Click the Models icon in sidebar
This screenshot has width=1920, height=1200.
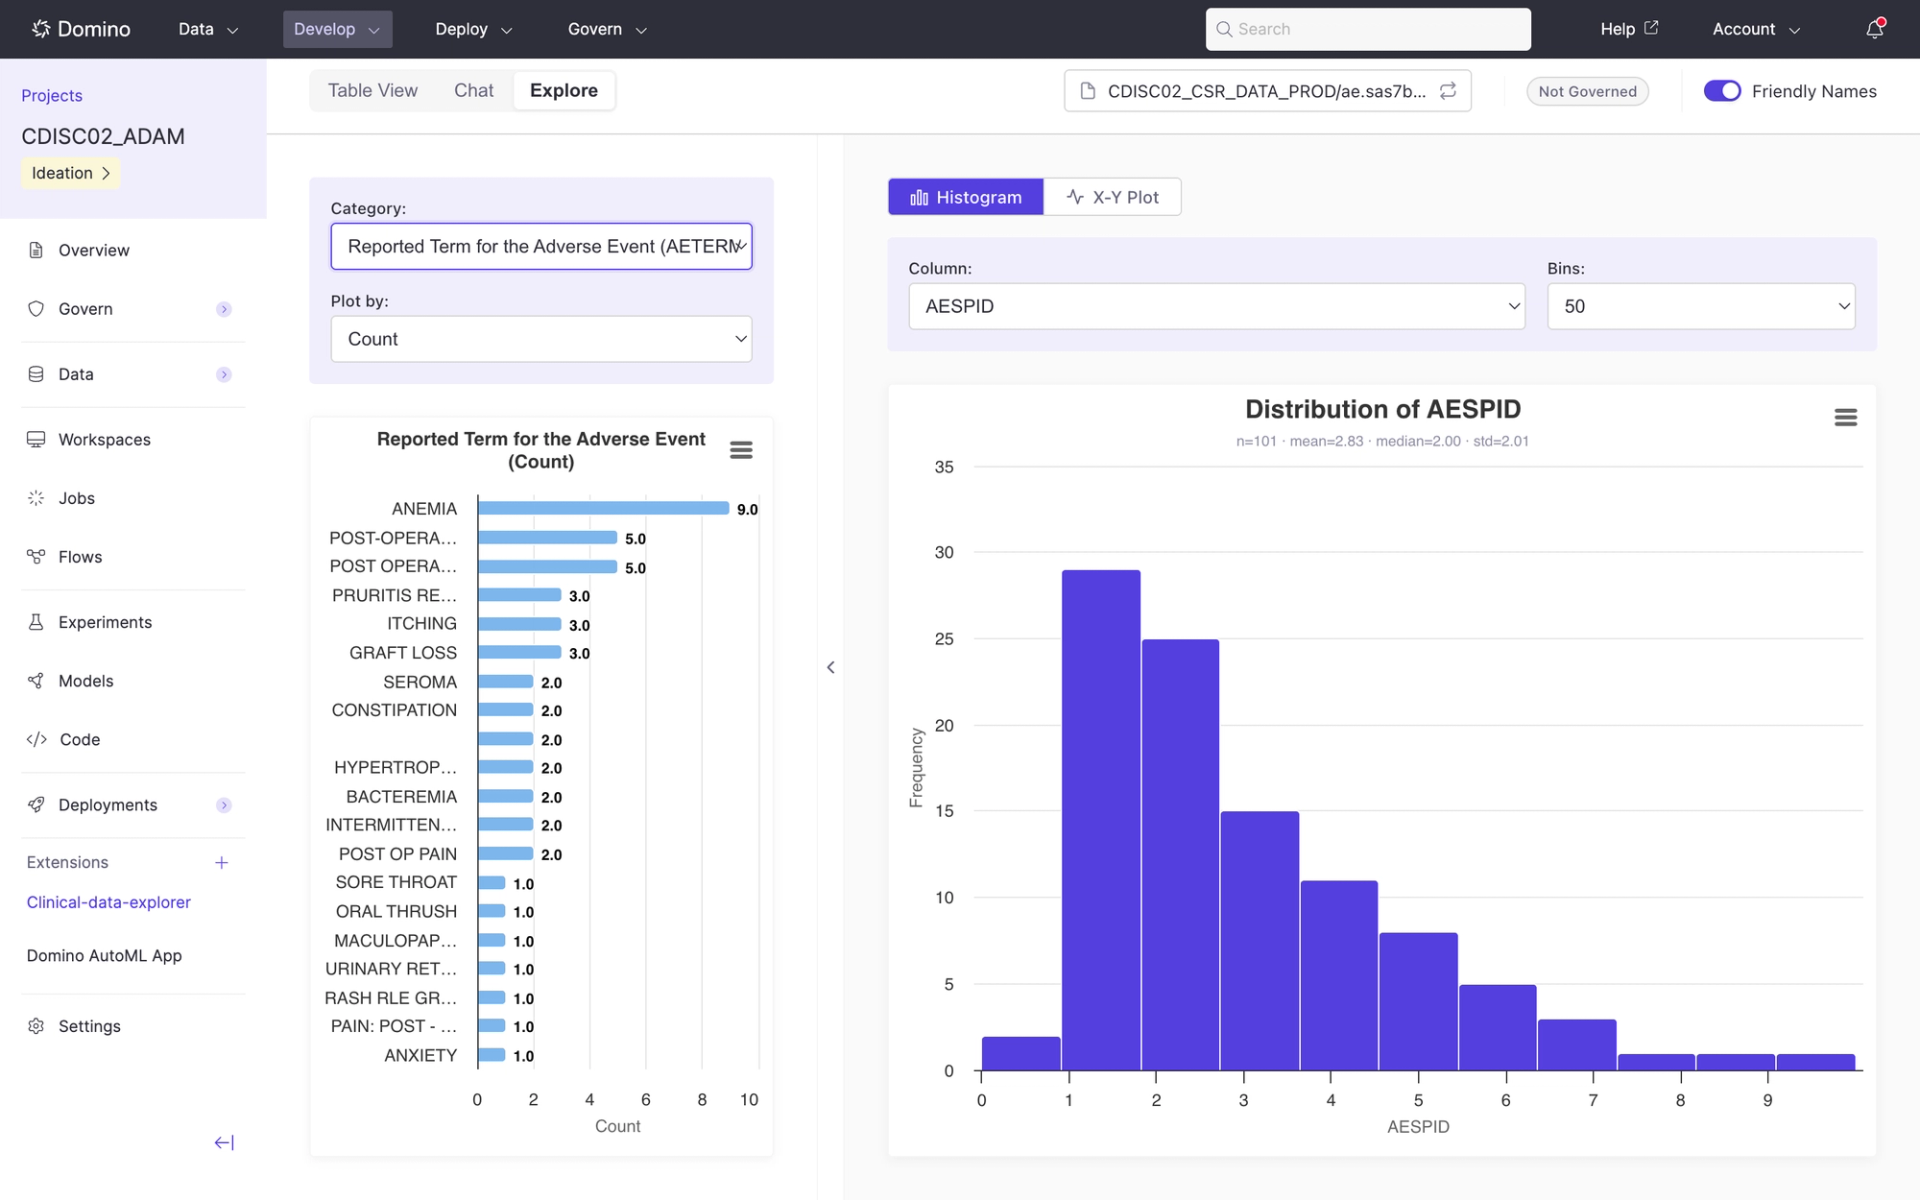pyautogui.click(x=36, y=681)
